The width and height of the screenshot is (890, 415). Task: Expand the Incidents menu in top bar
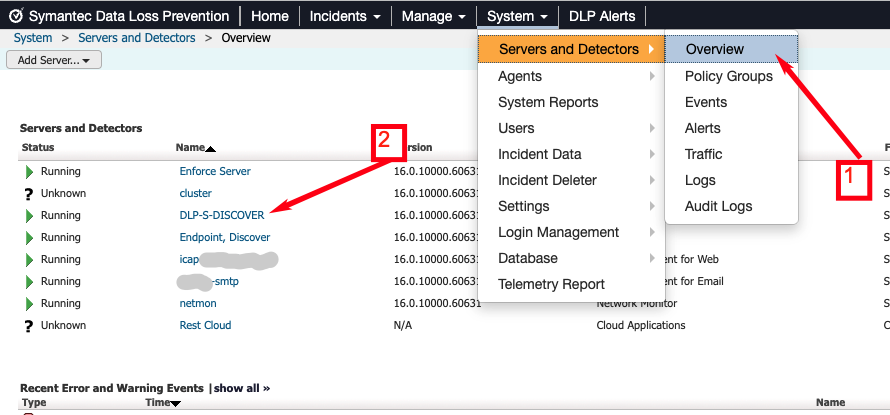click(x=345, y=16)
